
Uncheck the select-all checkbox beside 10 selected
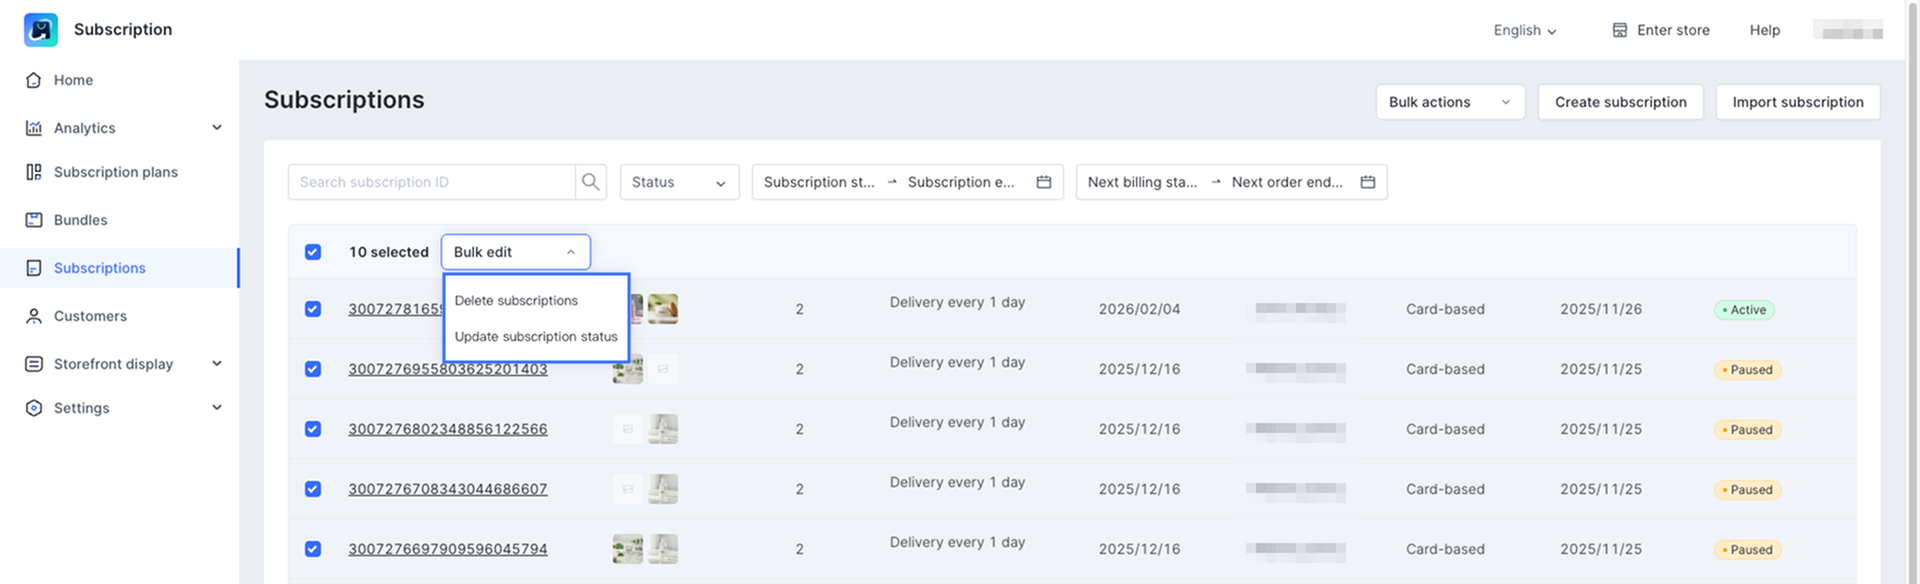pos(313,252)
